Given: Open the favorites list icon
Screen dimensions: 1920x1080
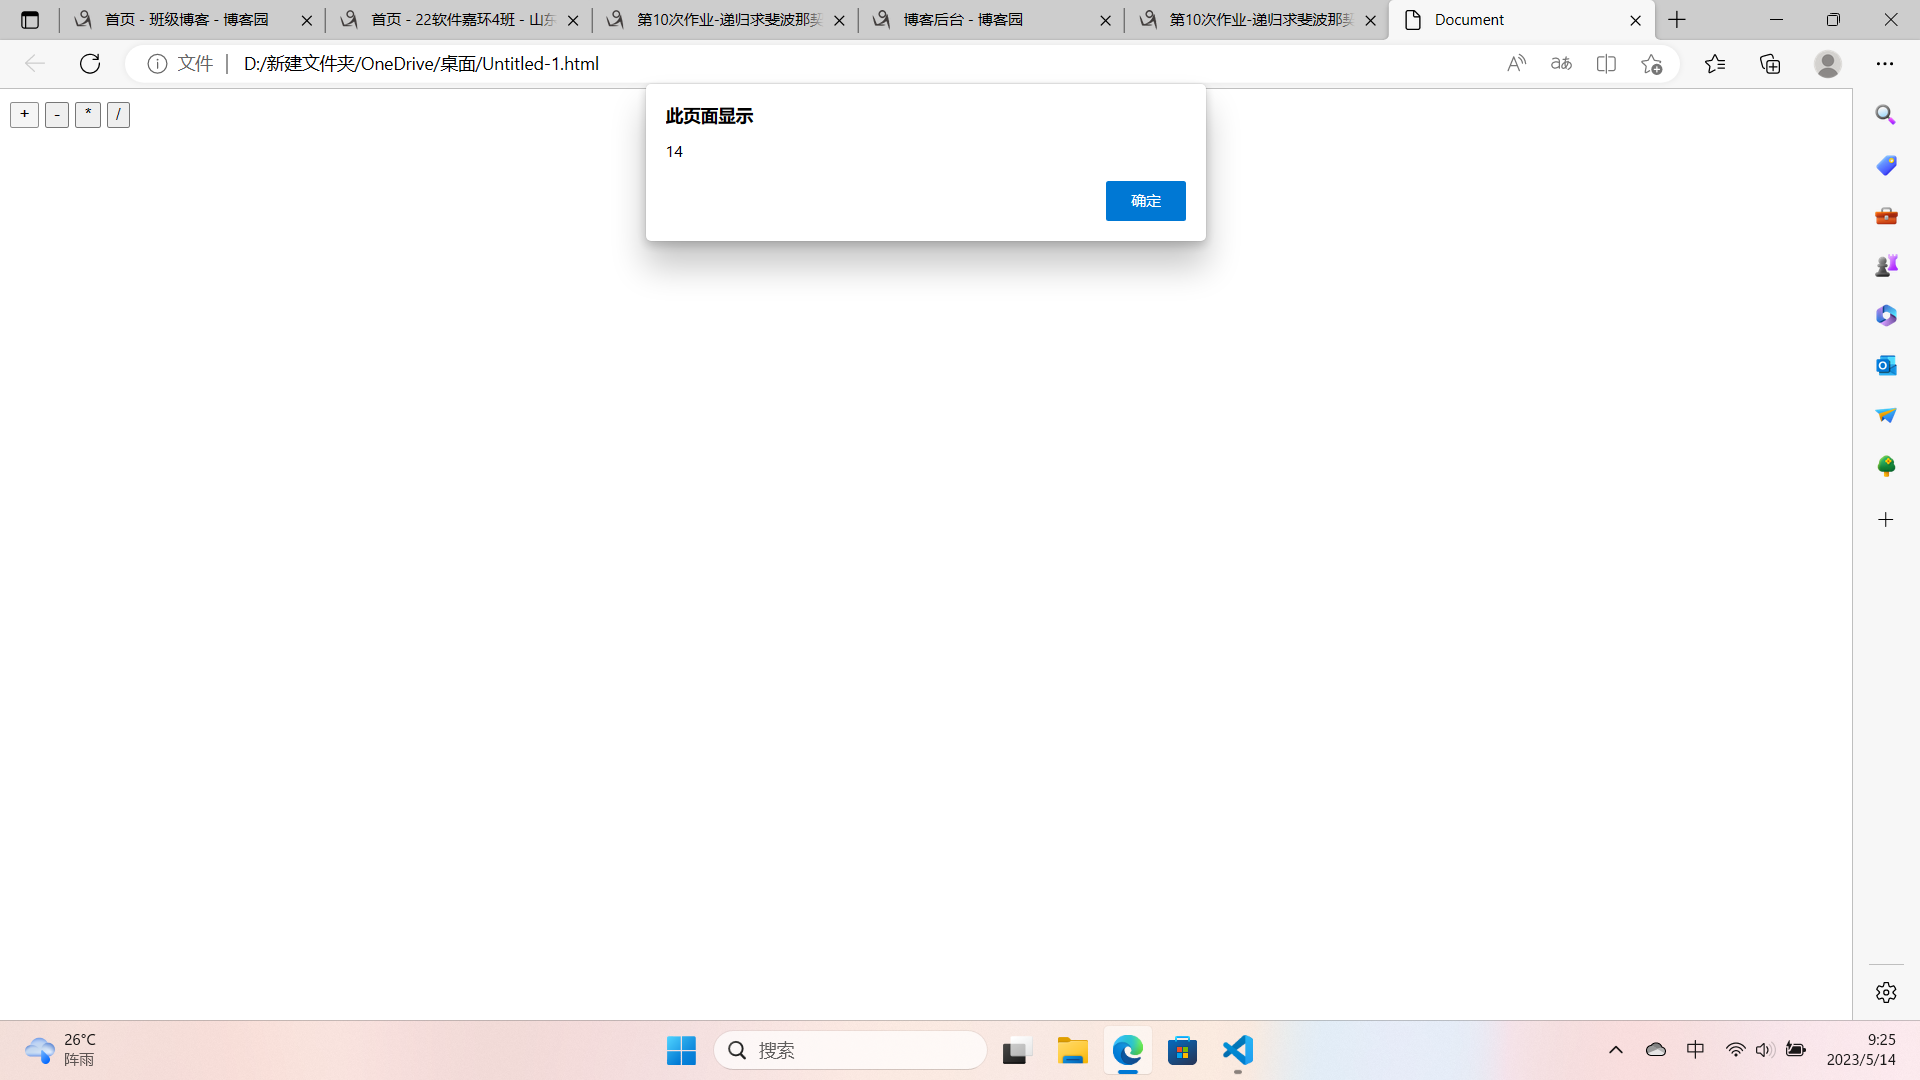Looking at the screenshot, I should [x=1715, y=64].
